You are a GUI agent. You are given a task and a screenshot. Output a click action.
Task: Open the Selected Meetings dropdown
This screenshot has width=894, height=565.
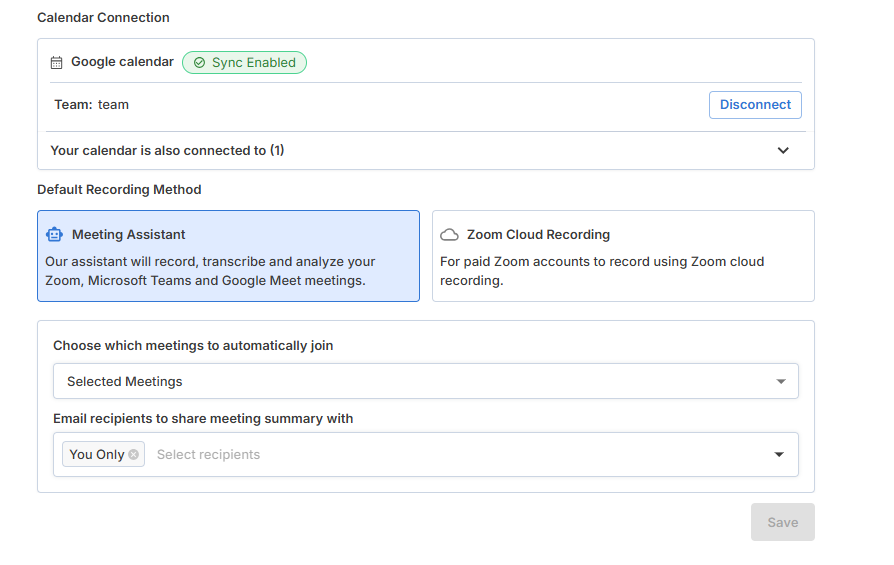[425, 381]
